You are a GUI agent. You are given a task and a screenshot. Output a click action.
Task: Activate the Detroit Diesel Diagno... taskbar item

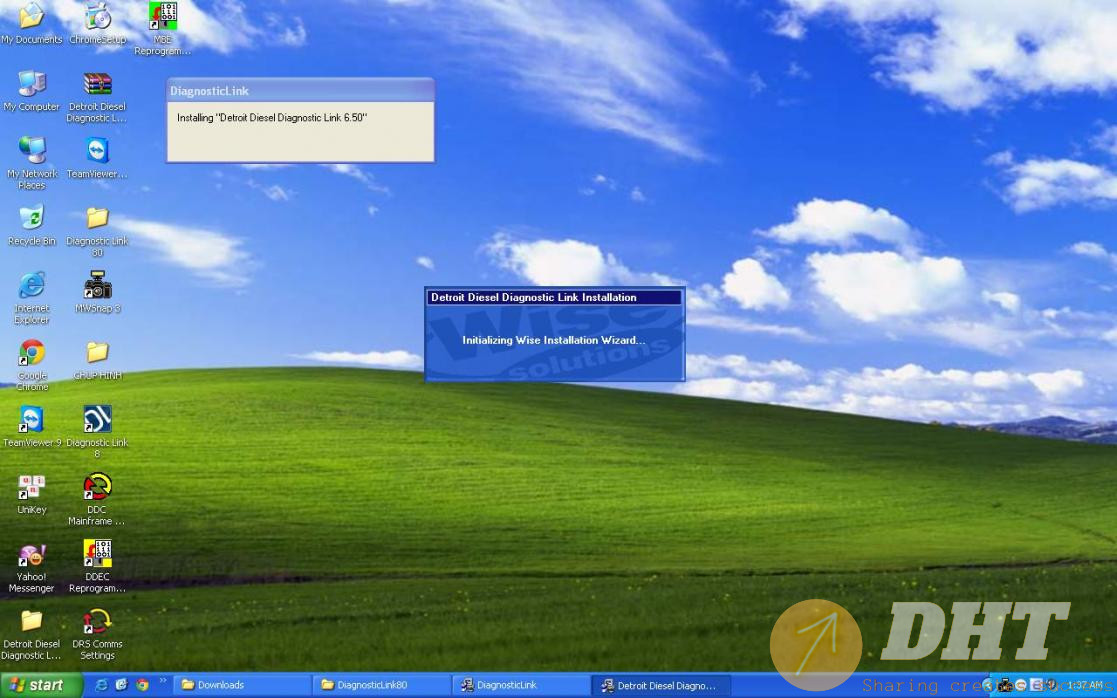(658, 685)
